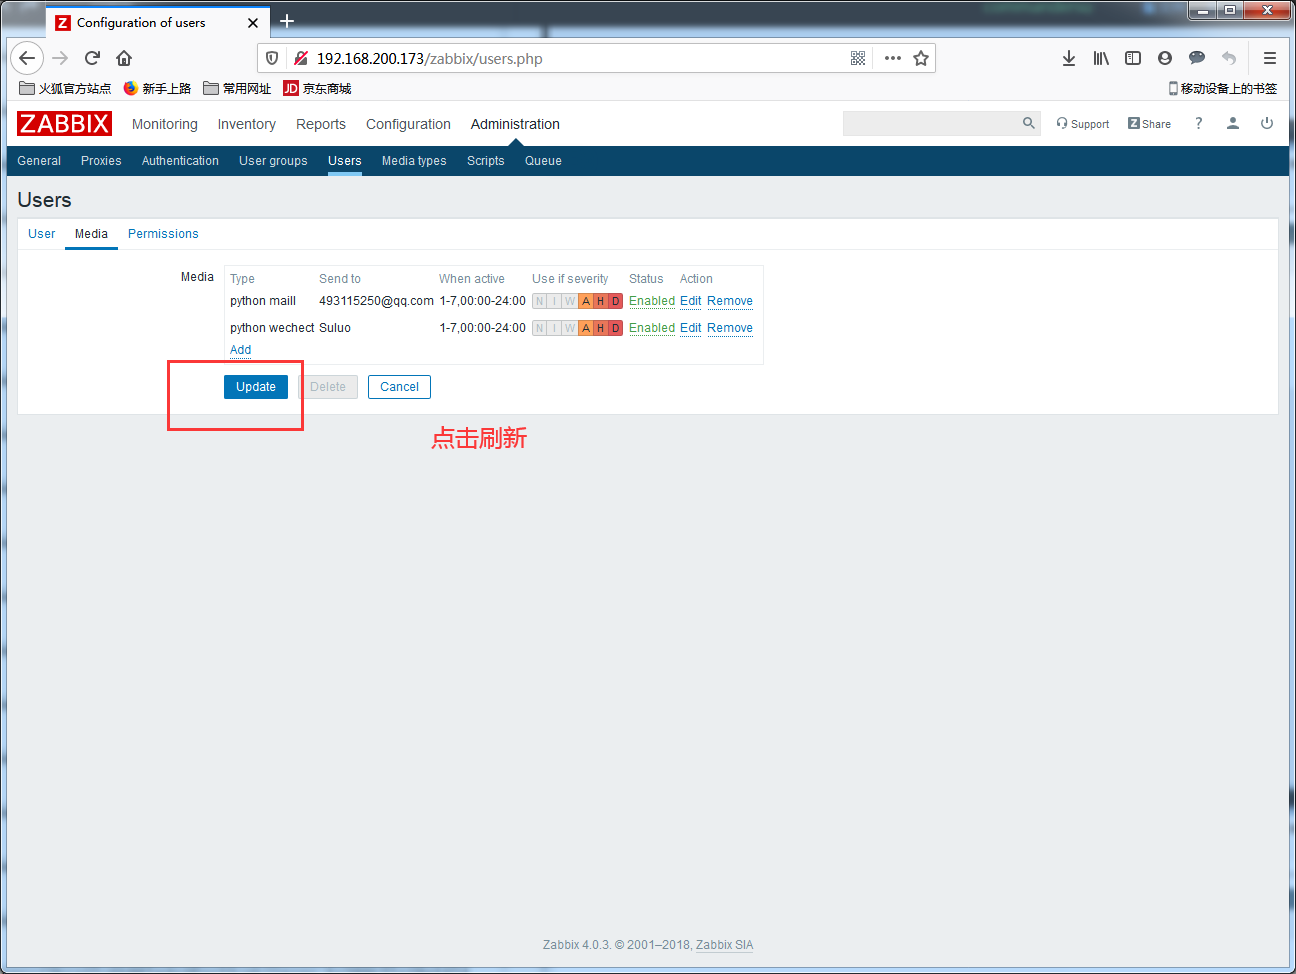Open the Zabbix user profile icon
The width and height of the screenshot is (1296, 974).
[1233, 123]
